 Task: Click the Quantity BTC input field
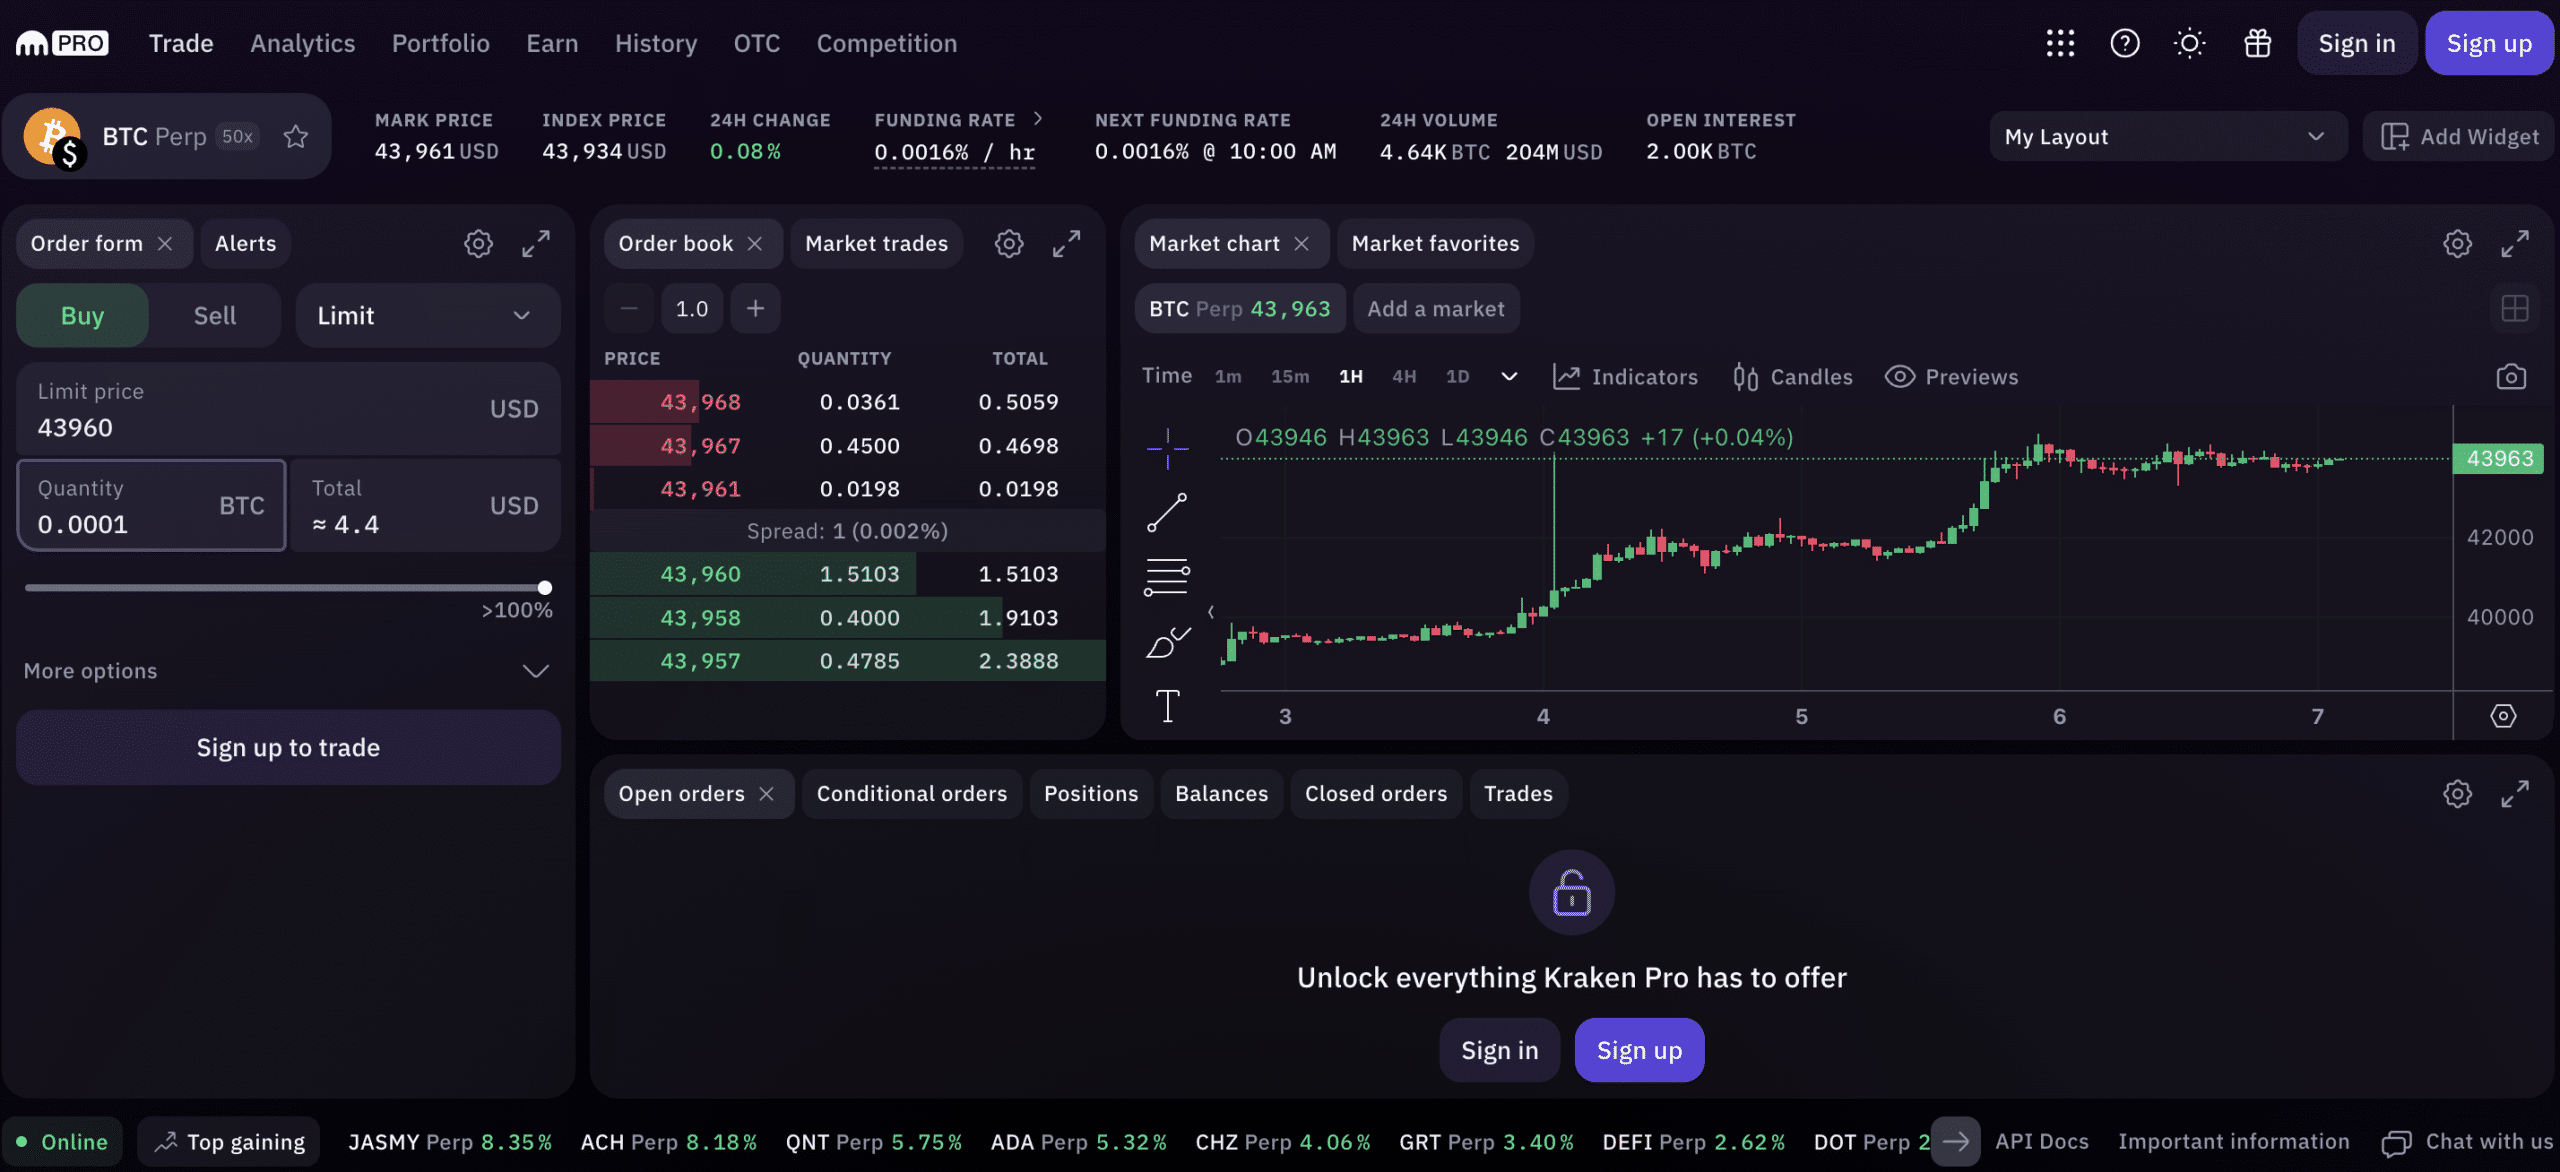pyautogui.click(x=152, y=506)
